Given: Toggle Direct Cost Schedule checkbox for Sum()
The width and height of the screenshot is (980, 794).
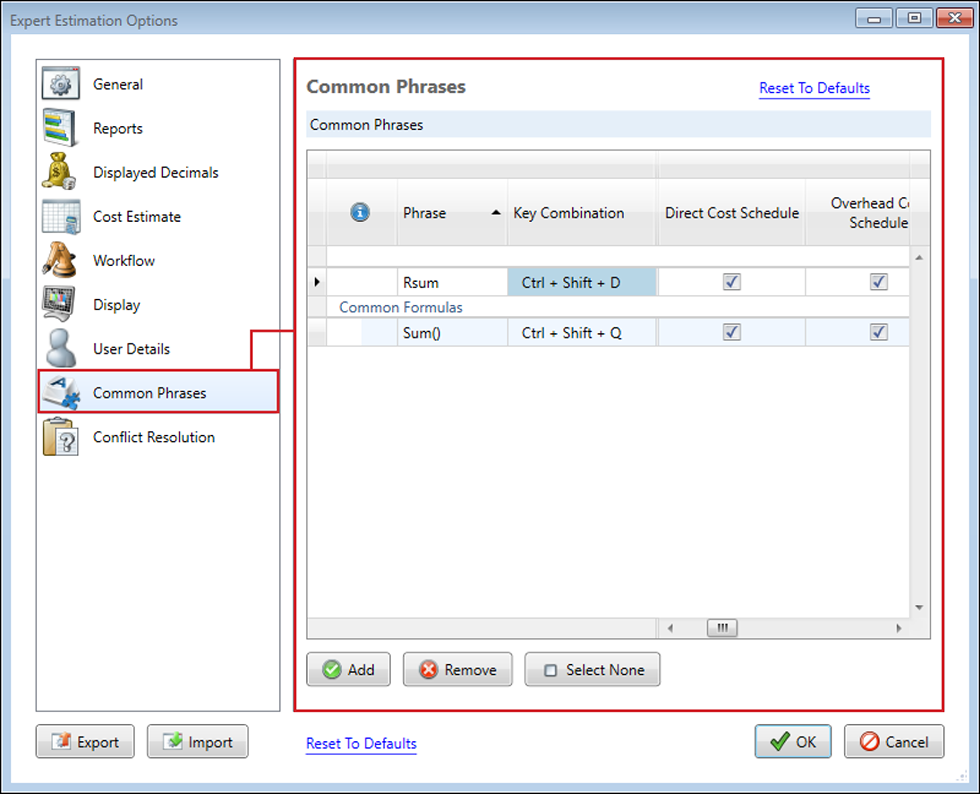Looking at the screenshot, I should click(732, 332).
